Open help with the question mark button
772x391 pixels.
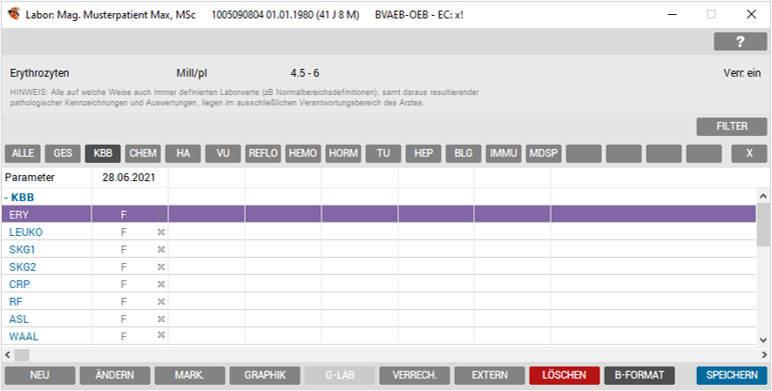pyautogui.click(x=740, y=42)
